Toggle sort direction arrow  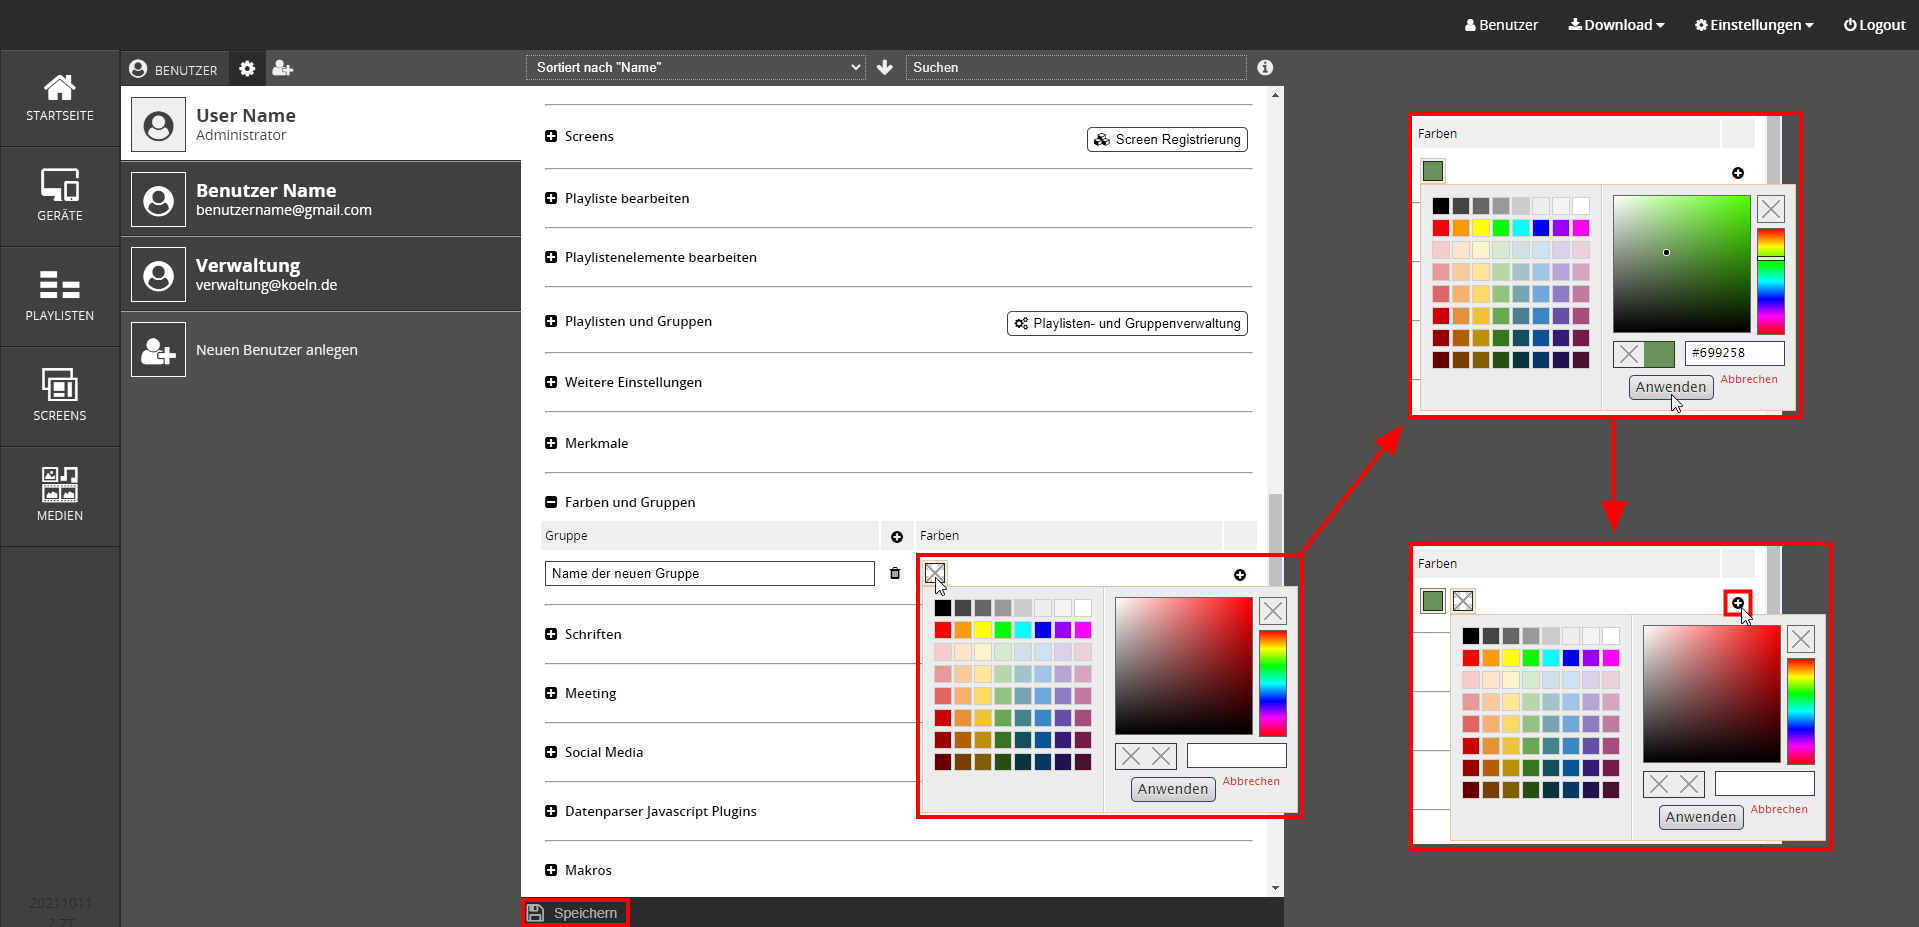(x=885, y=68)
